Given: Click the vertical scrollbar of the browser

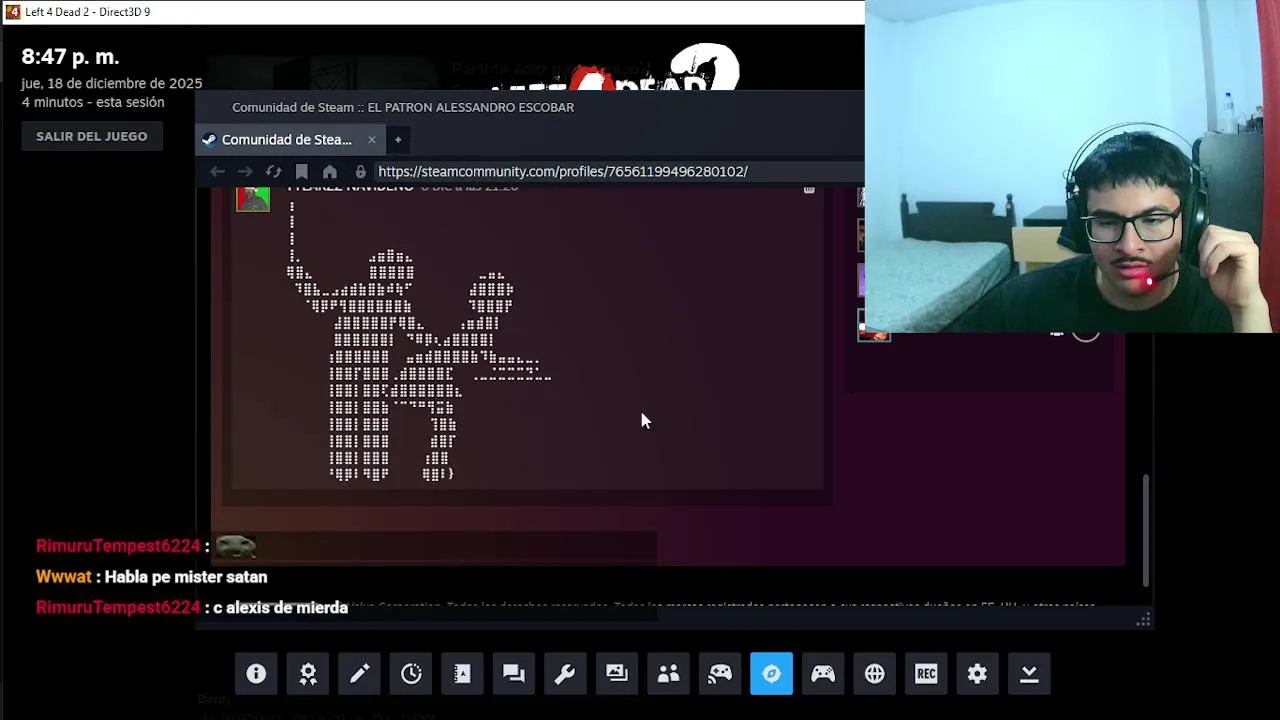Looking at the screenshot, I should tap(1146, 530).
